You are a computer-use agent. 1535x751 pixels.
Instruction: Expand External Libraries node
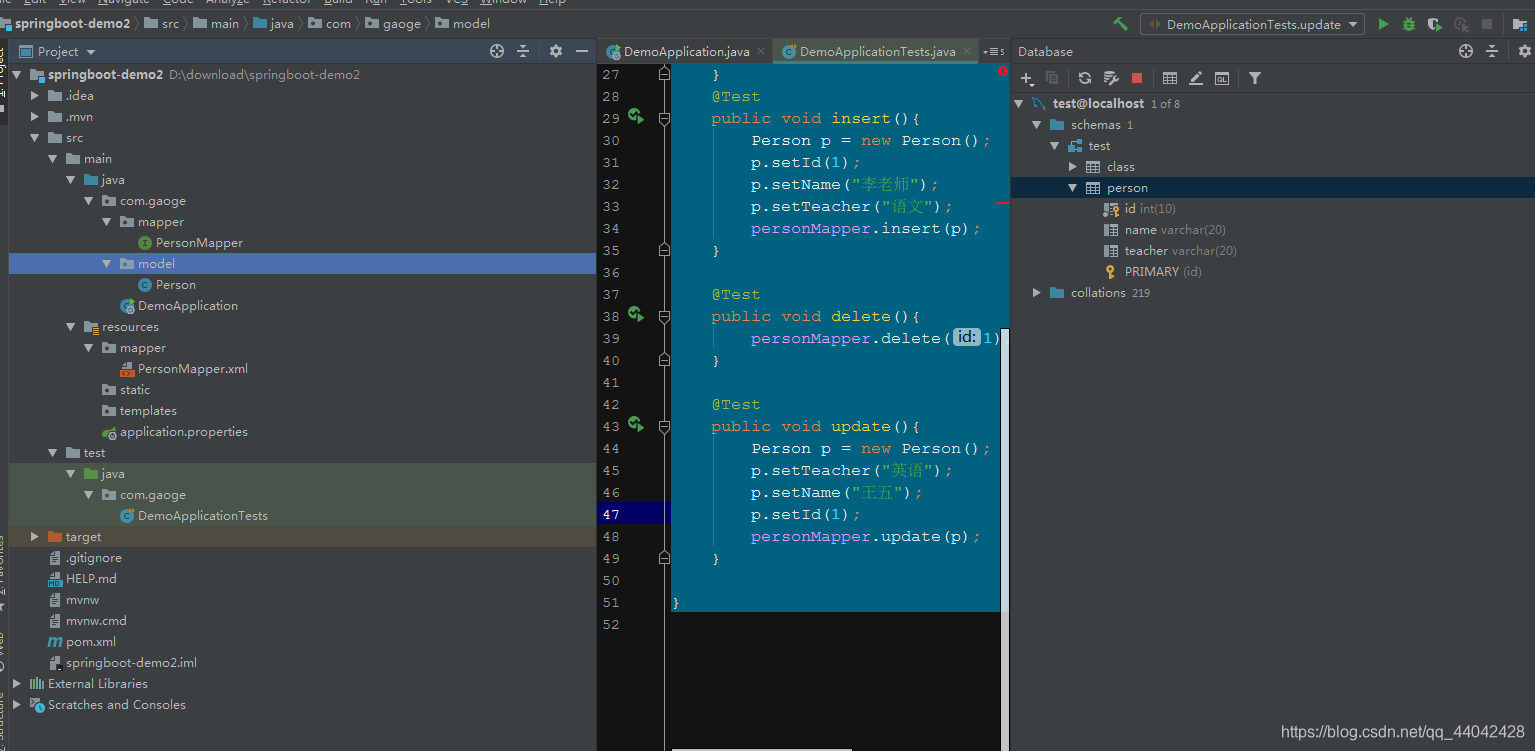coord(17,684)
